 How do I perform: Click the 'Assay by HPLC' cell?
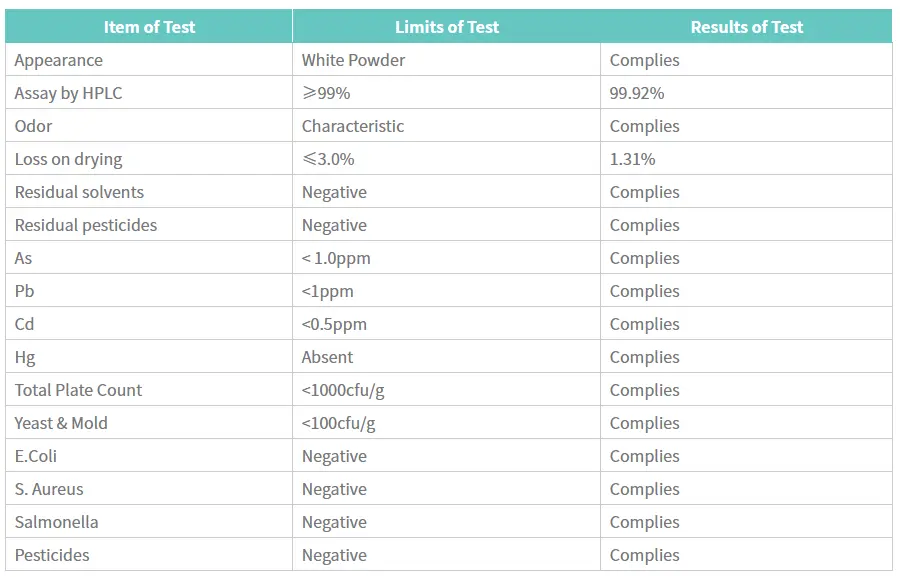click(x=69, y=93)
